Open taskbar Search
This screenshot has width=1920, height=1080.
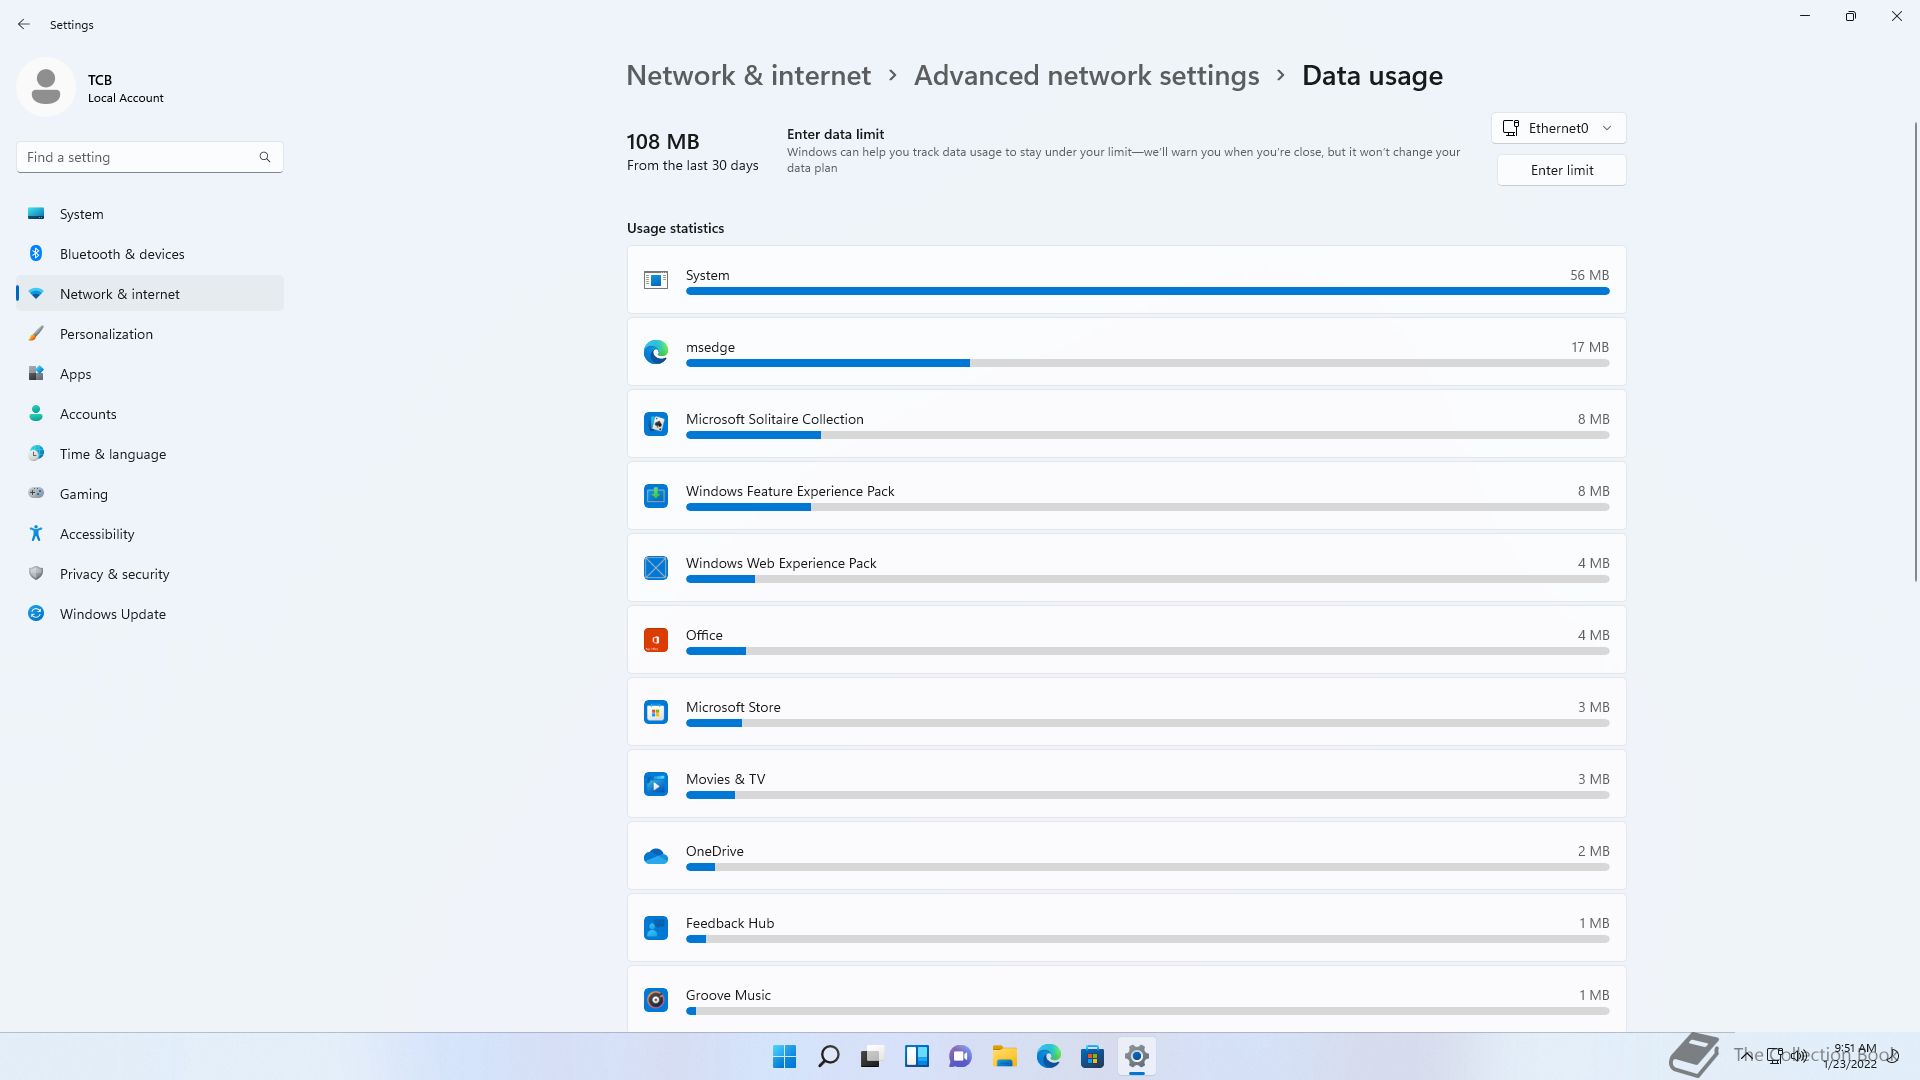click(829, 1056)
